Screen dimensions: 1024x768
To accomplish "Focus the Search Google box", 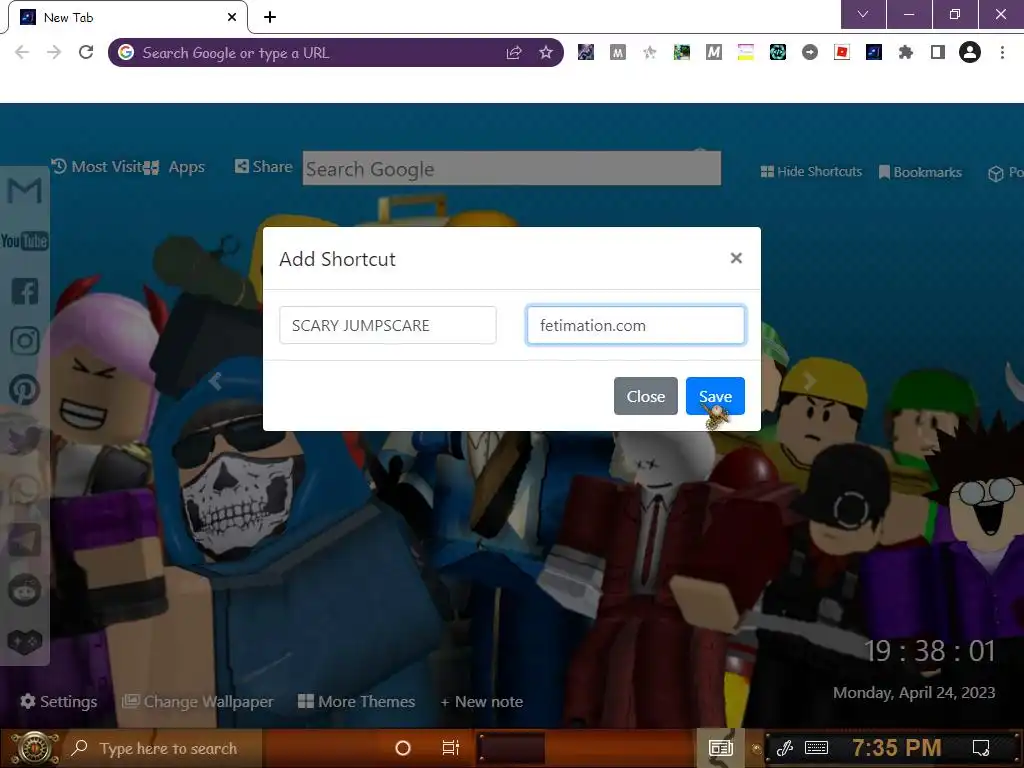I will (x=511, y=168).
